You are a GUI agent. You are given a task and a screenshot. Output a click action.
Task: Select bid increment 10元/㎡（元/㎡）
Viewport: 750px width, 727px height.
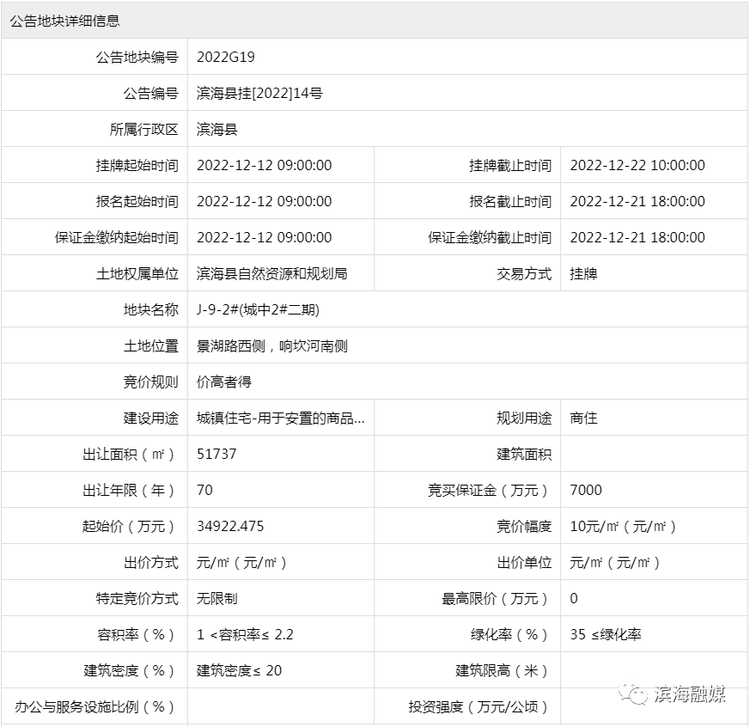pyautogui.click(x=623, y=527)
